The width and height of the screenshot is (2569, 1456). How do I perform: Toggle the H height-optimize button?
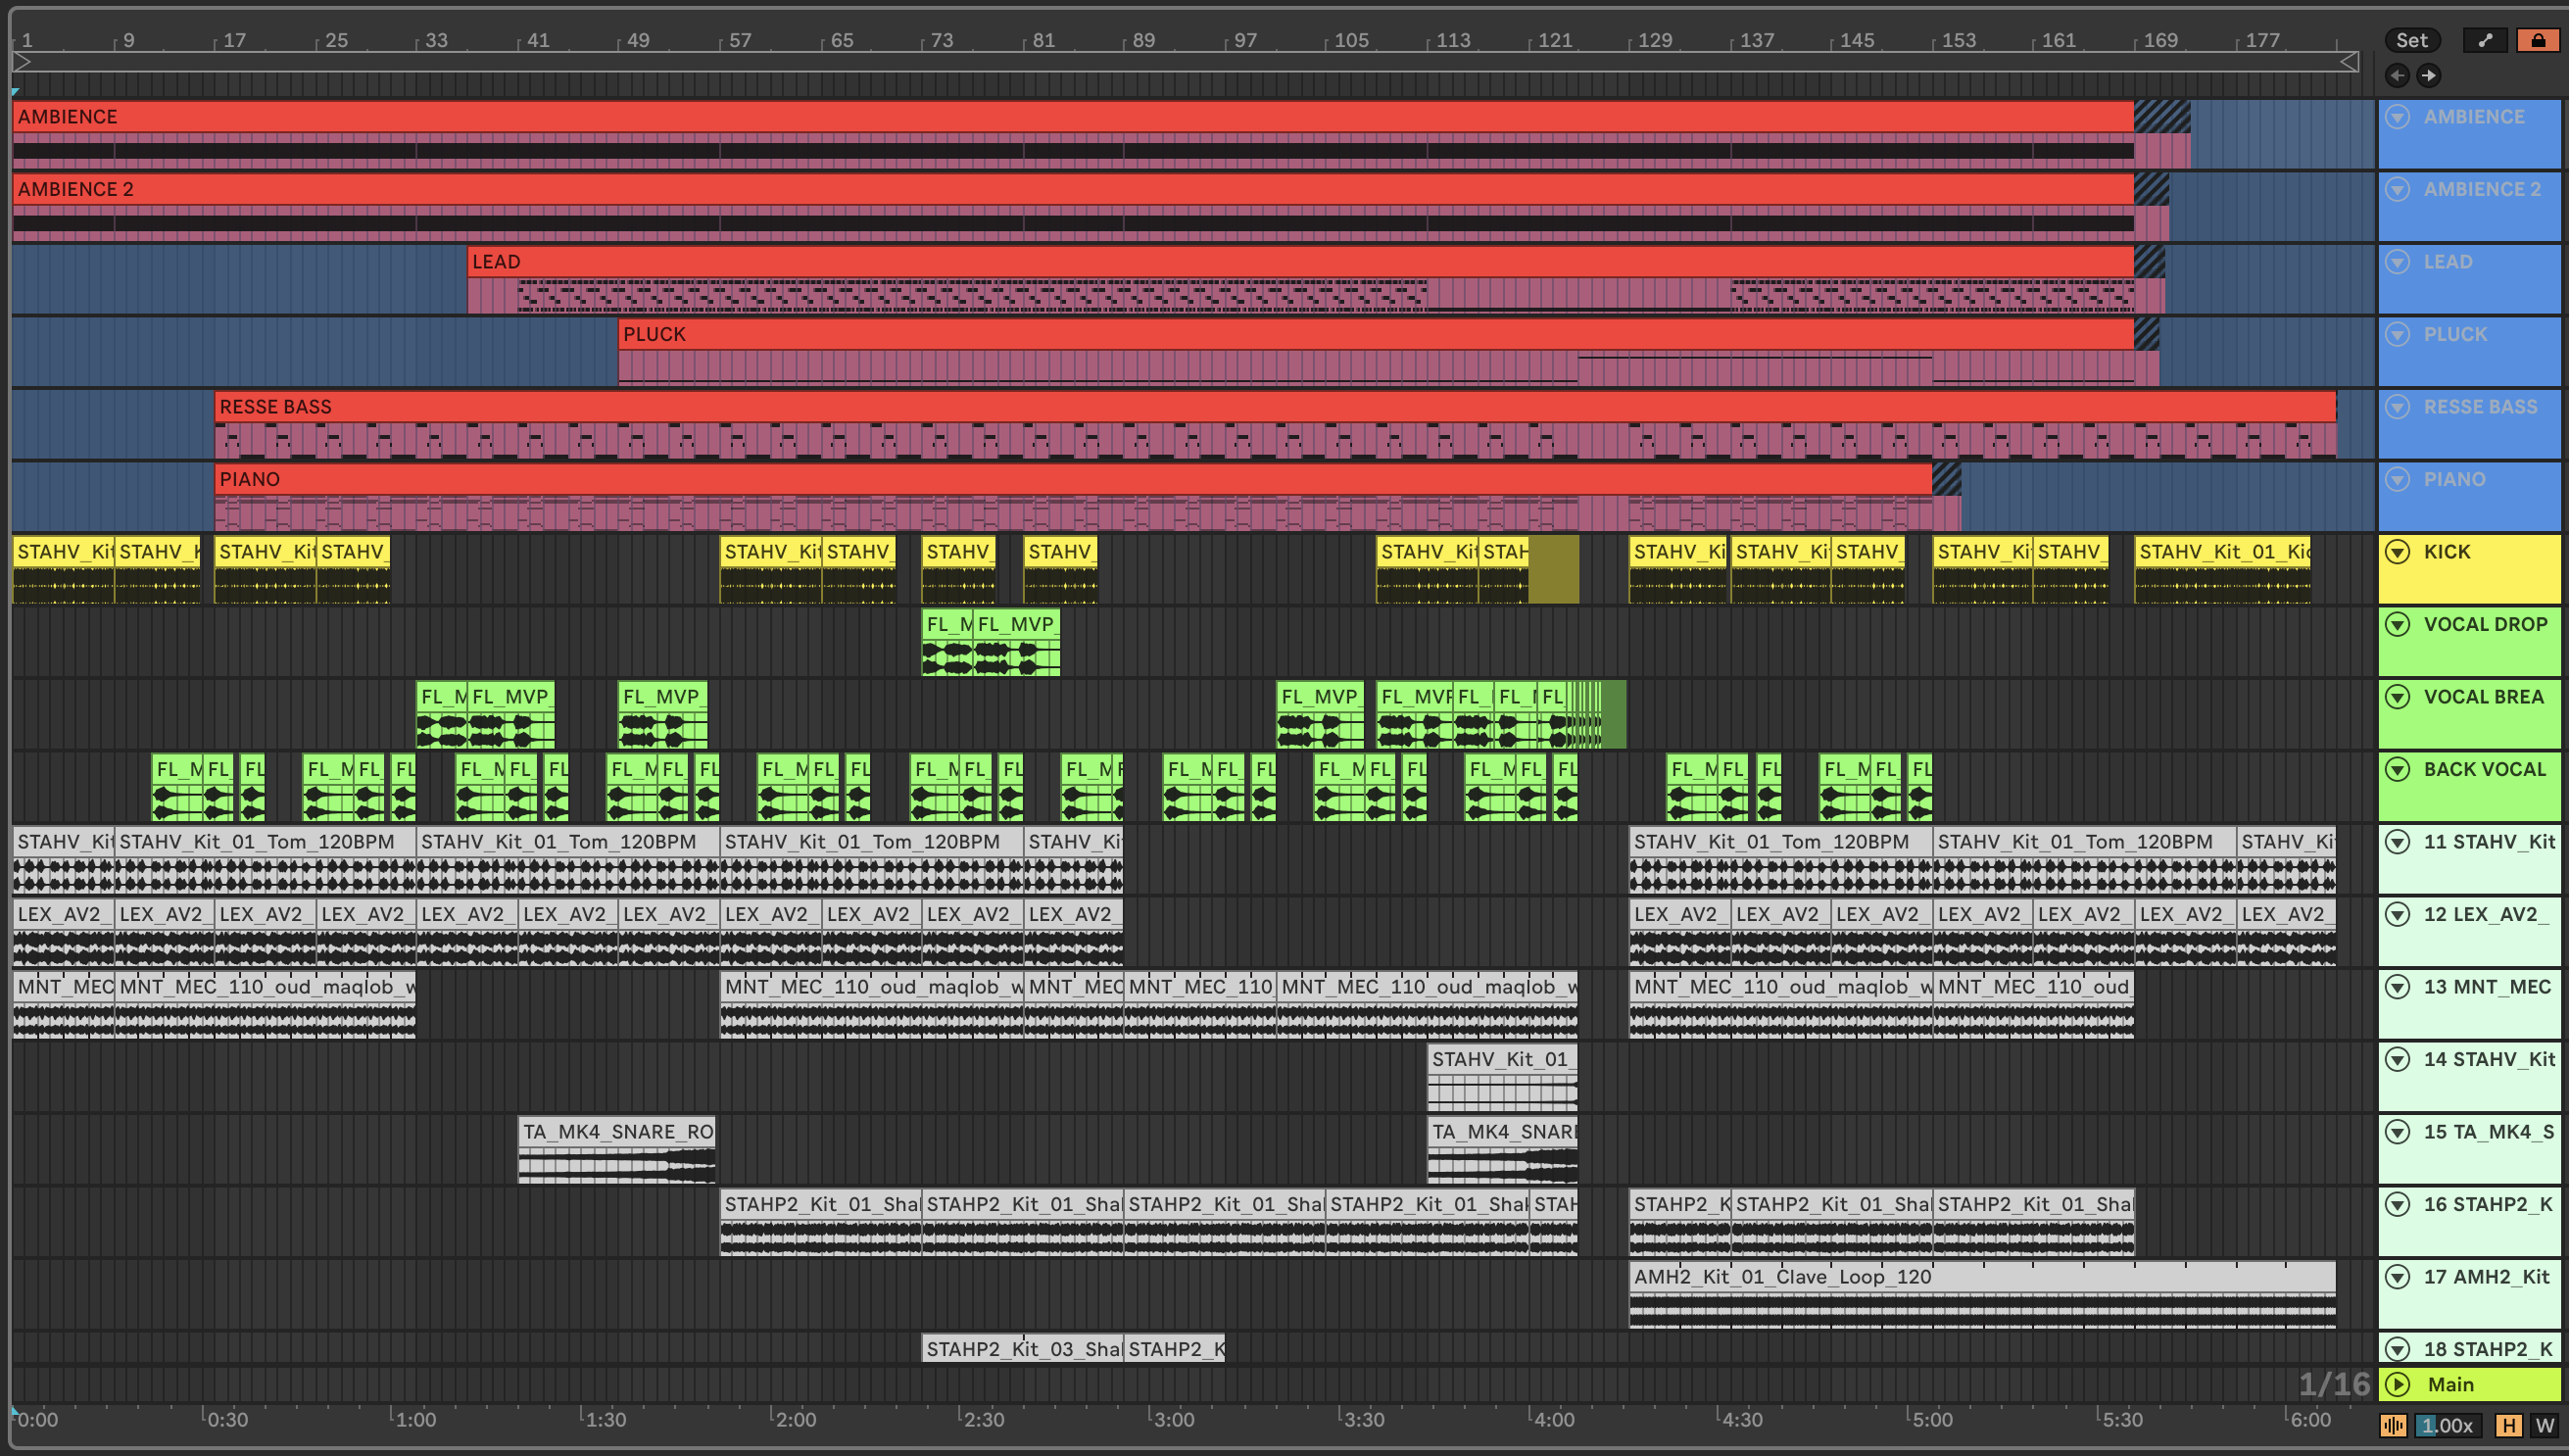click(2508, 1425)
